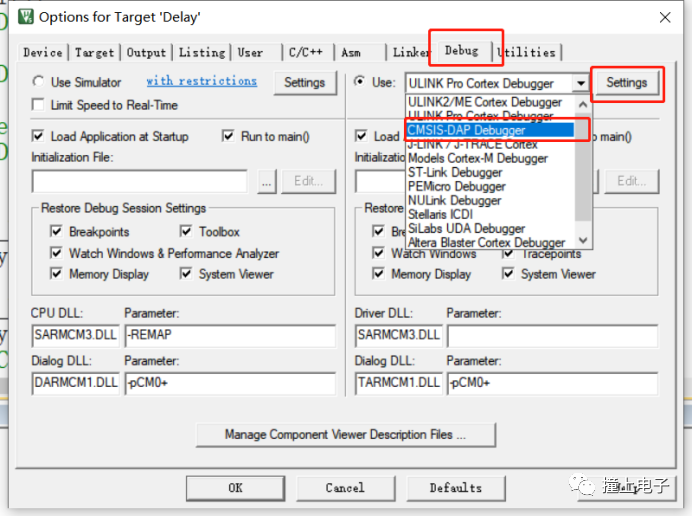Click CPU DLL parameter -REMAP field
Screen dimensions: 692x516
point(230,335)
